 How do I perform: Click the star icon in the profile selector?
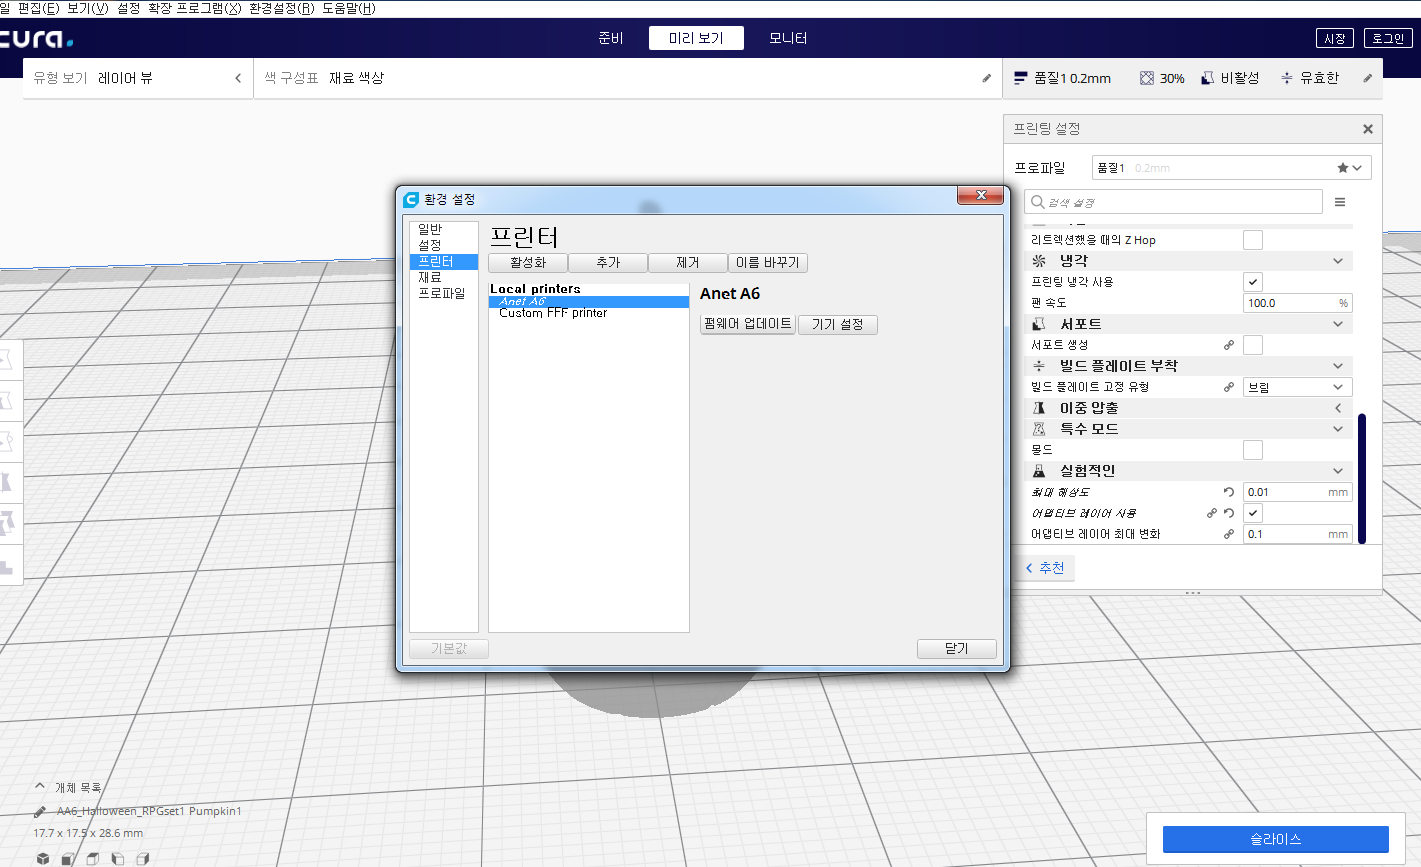click(1343, 168)
